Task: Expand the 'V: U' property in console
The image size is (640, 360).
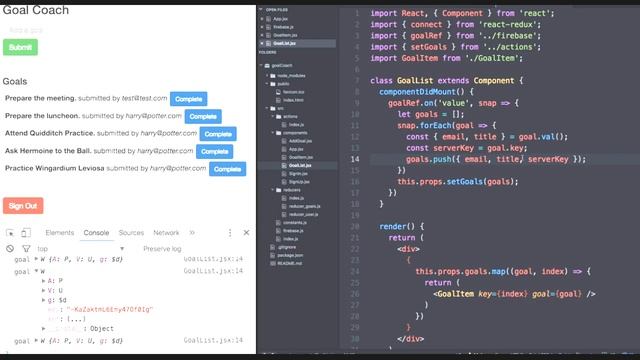Action: click(x=43, y=290)
